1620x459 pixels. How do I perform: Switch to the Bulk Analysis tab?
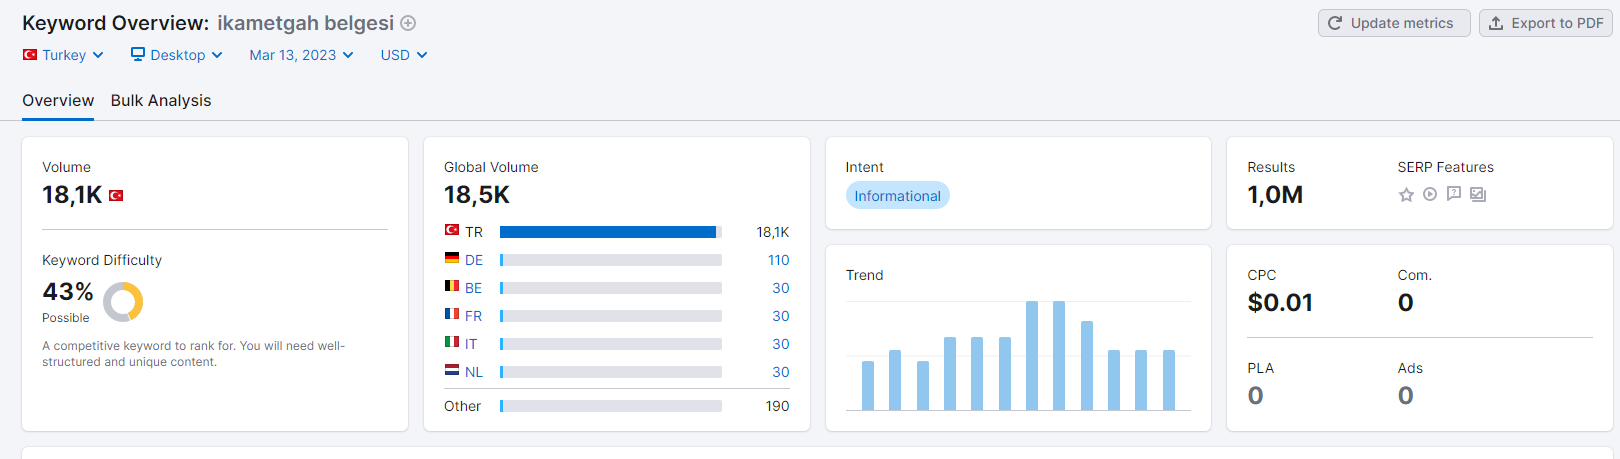[161, 101]
